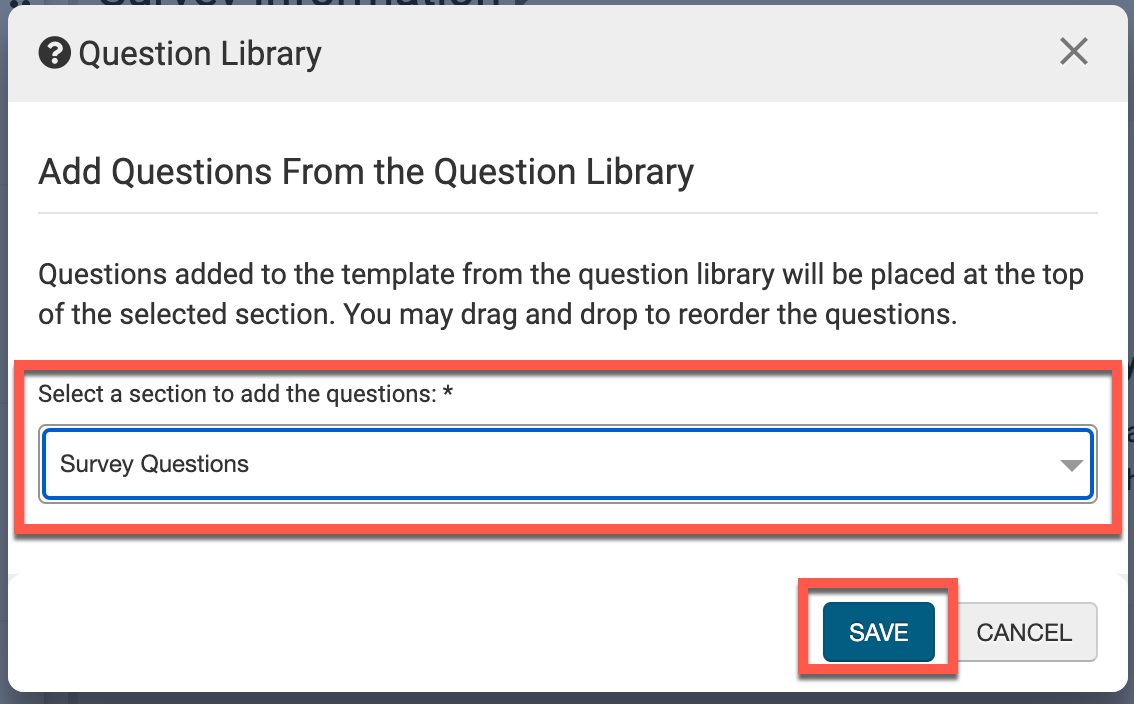Click the "Question Library" dialog title
Image resolution: width=1134 pixels, height=704 pixels.
[200, 53]
